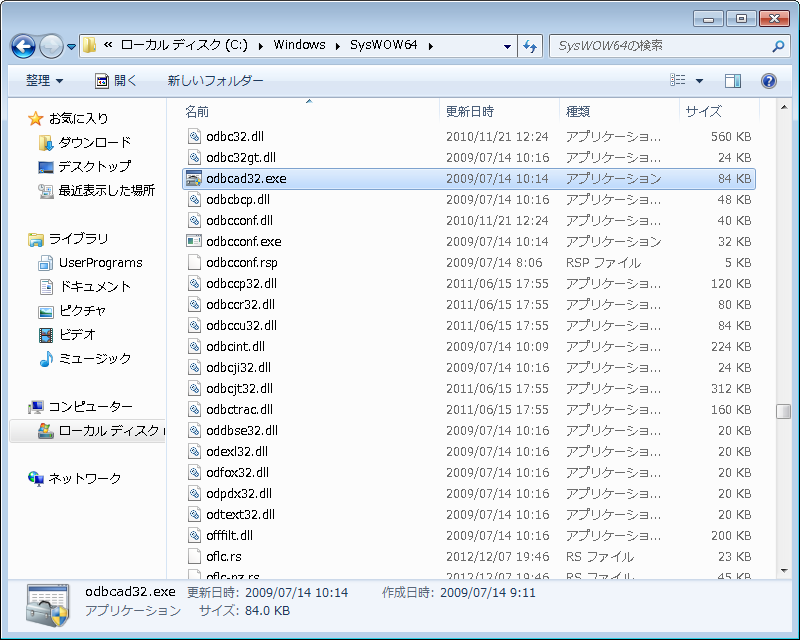Expand the Windows breadcrumb arrow

(x=337, y=46)
